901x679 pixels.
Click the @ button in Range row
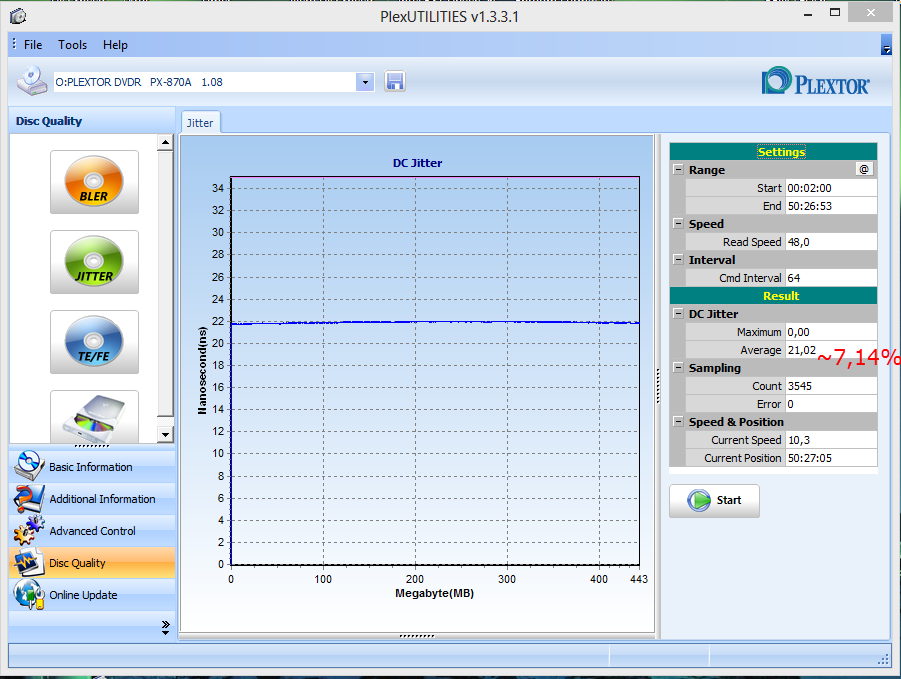(864, 169)
